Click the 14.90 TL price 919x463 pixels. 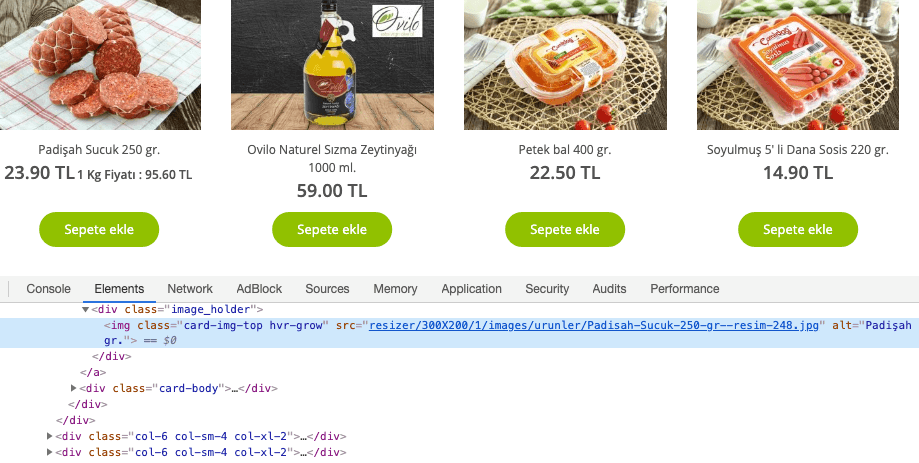tap(798, 173)
